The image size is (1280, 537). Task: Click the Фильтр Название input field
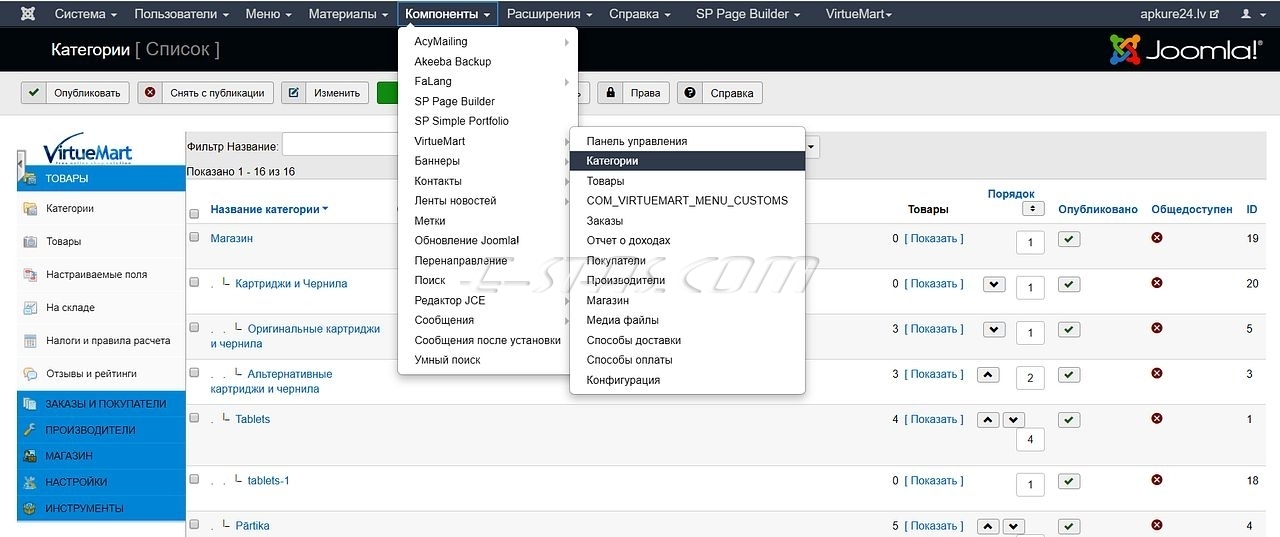point(339,146)
